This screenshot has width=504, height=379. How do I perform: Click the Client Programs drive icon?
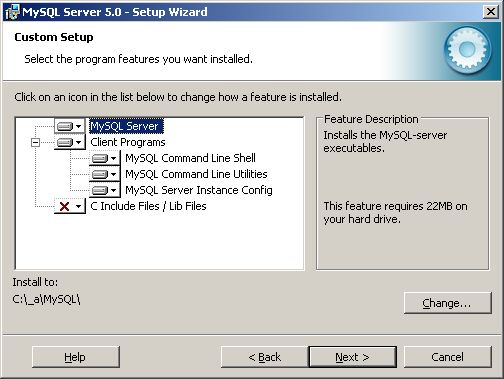pos(65,143)
